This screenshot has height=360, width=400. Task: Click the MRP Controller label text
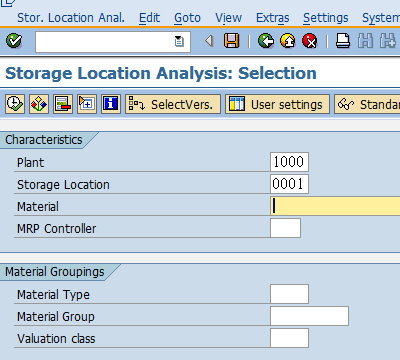[x=57, y=229]
